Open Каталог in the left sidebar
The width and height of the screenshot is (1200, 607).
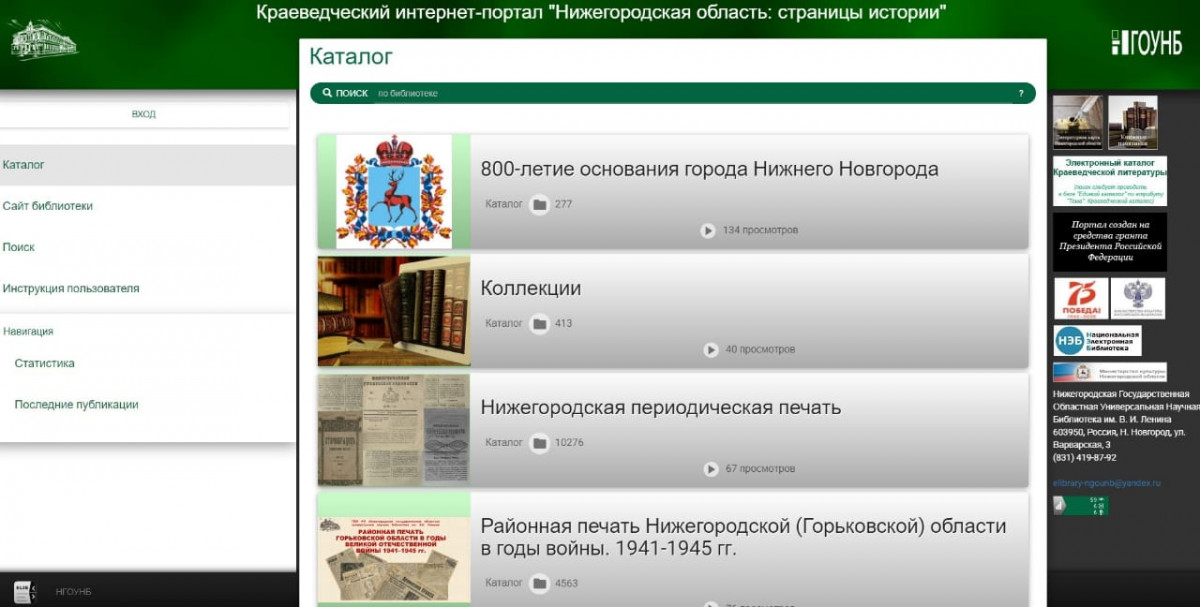click(24, 165)
